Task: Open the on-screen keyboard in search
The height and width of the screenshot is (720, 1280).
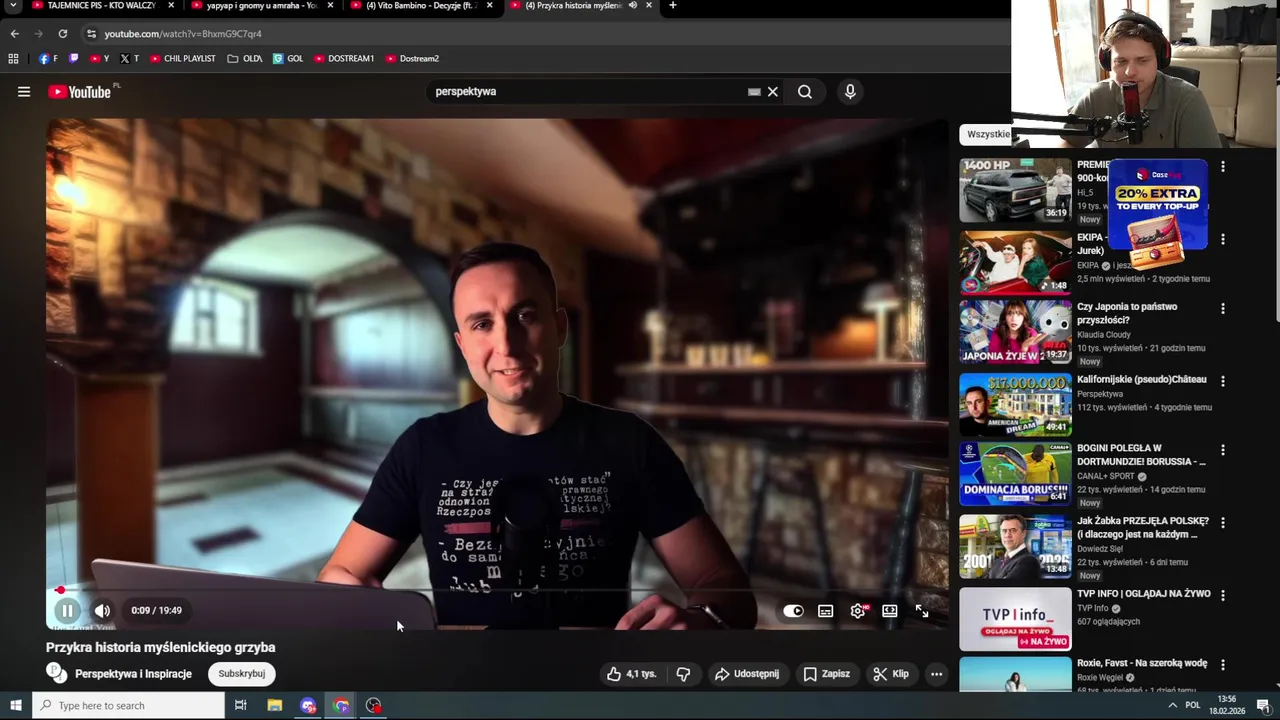Action: click(754, 92)
